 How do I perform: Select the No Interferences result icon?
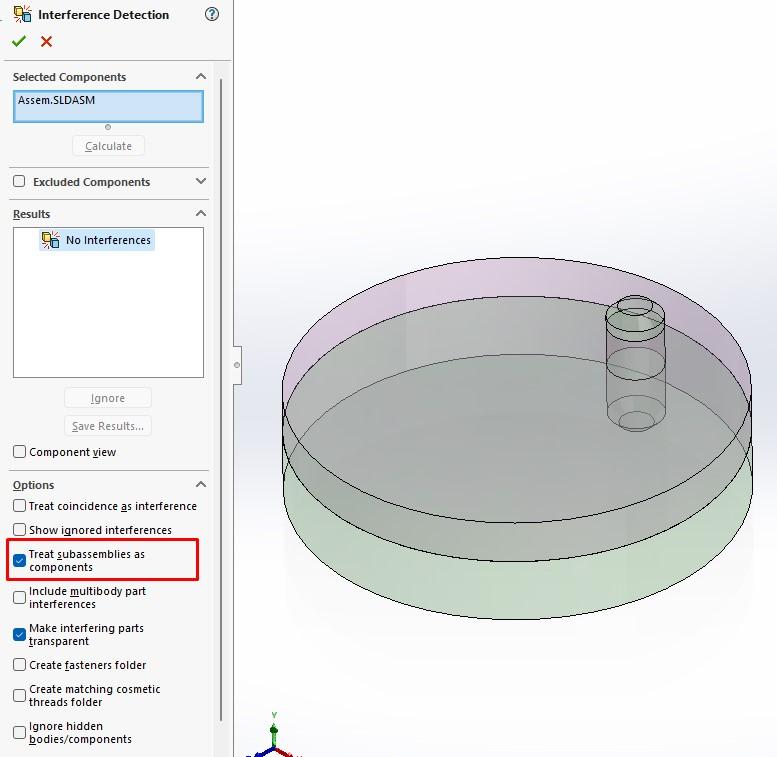[51, 240]
